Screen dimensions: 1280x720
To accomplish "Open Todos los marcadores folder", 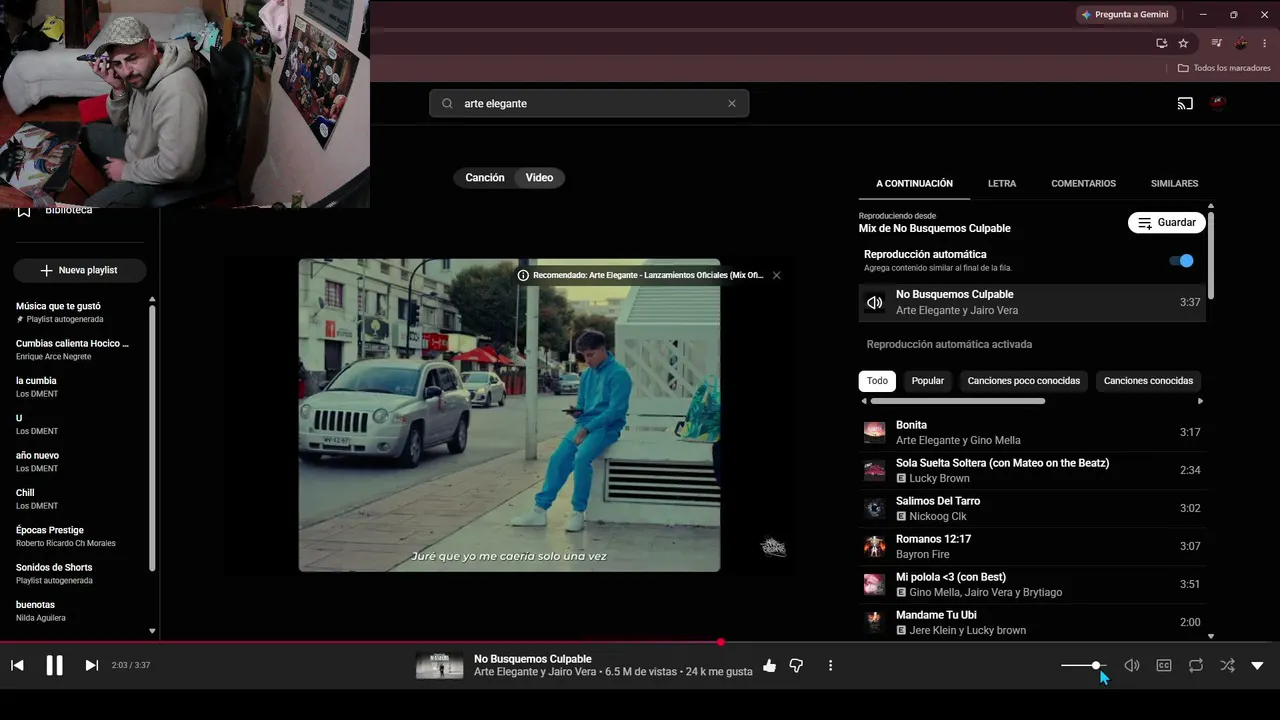I will click(1224, 68).
